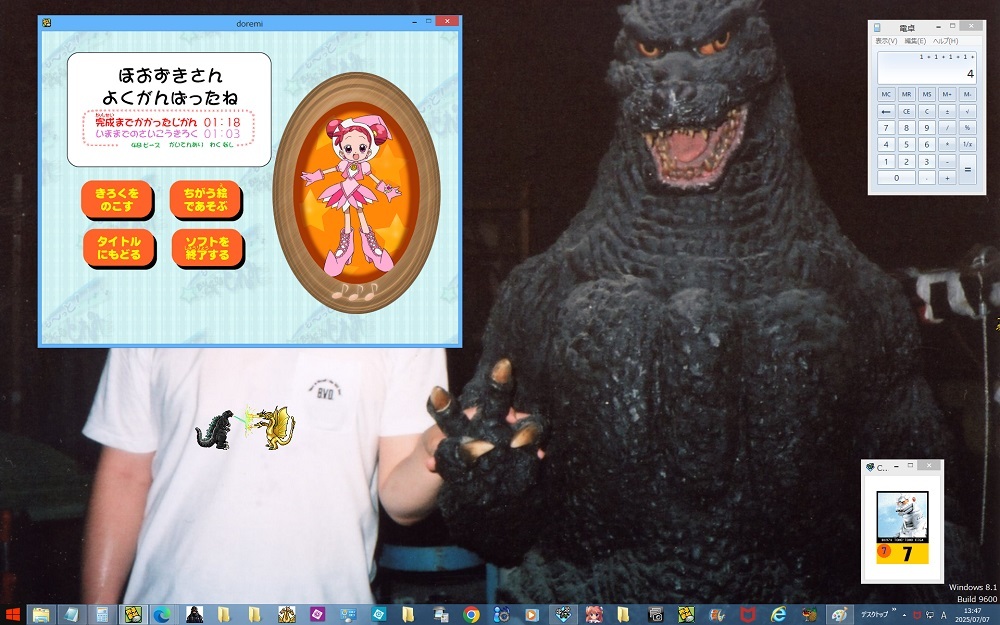Click the square root button in calculator
This screenshot has width=1000, height=625.
967,111
